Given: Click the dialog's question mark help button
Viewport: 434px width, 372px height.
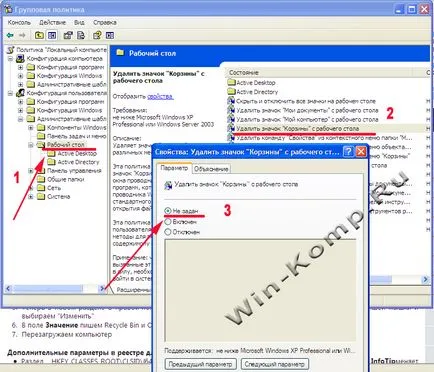Looking at the screenshot, I should [348, 152].
